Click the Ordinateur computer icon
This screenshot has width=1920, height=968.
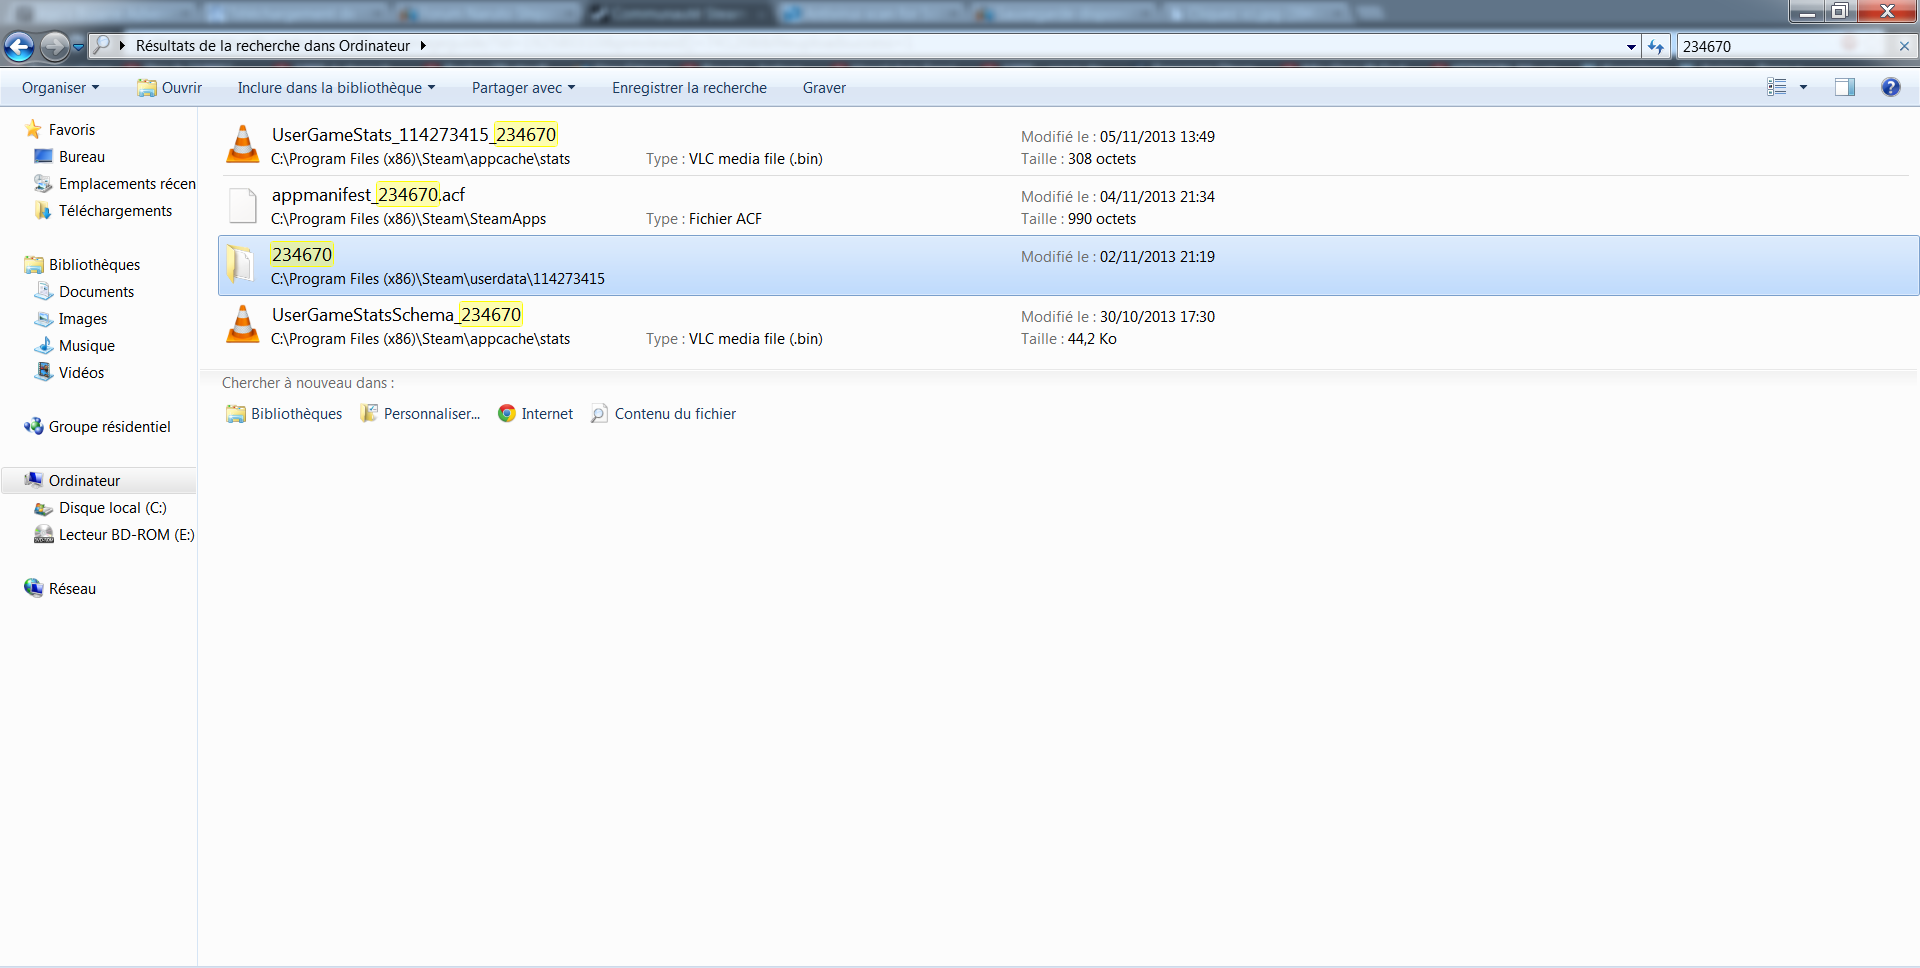coord(34,480)
